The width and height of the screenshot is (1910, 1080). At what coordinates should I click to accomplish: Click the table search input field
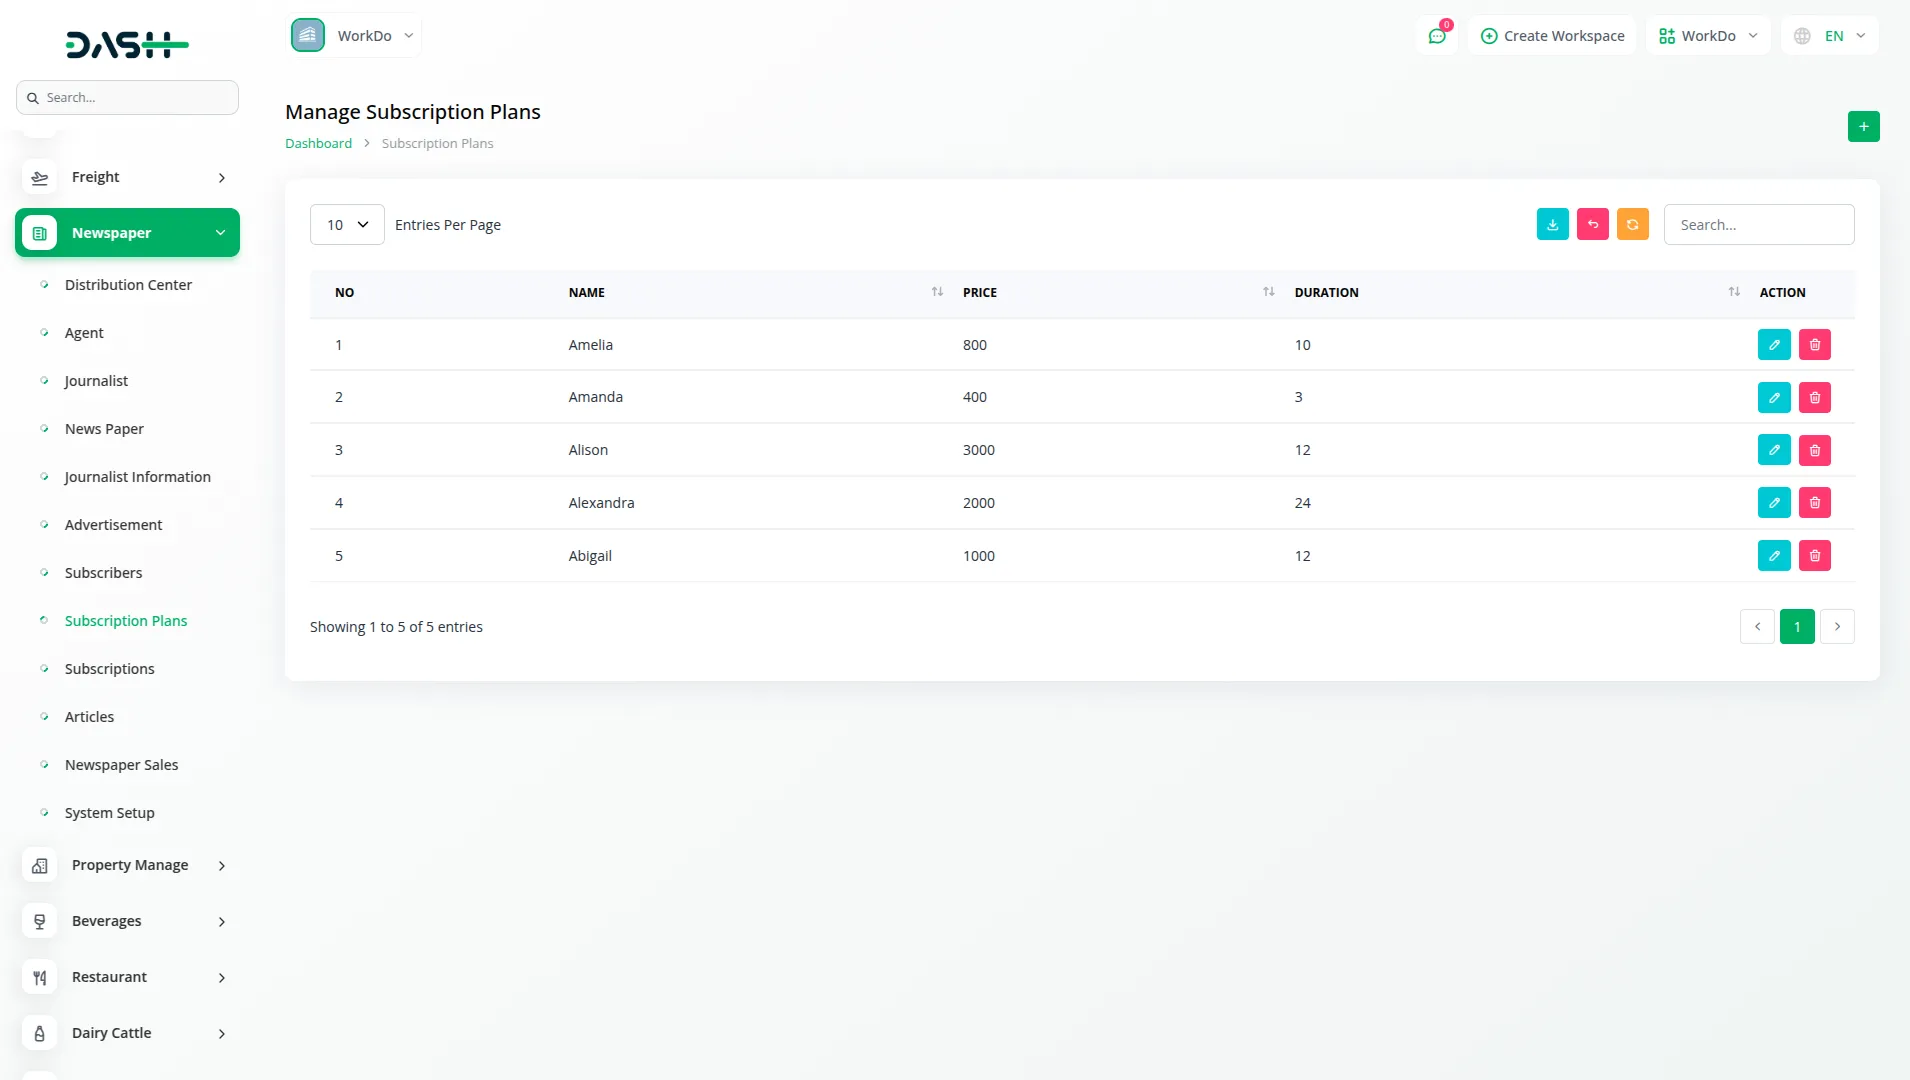[1758, 225]
